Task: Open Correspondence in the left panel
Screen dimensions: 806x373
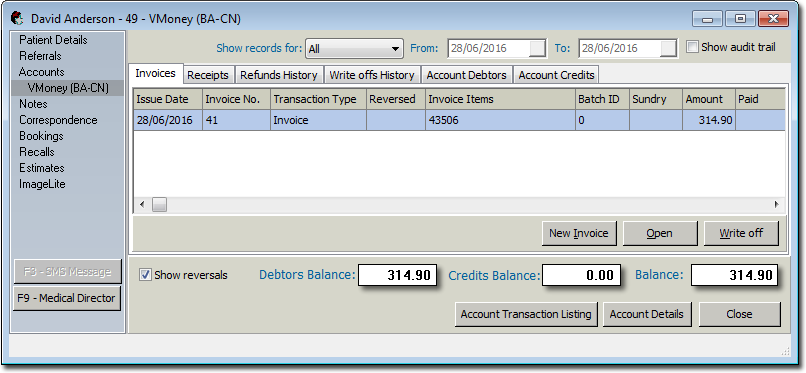Action: pyautogui.click(x=58, y=120)
